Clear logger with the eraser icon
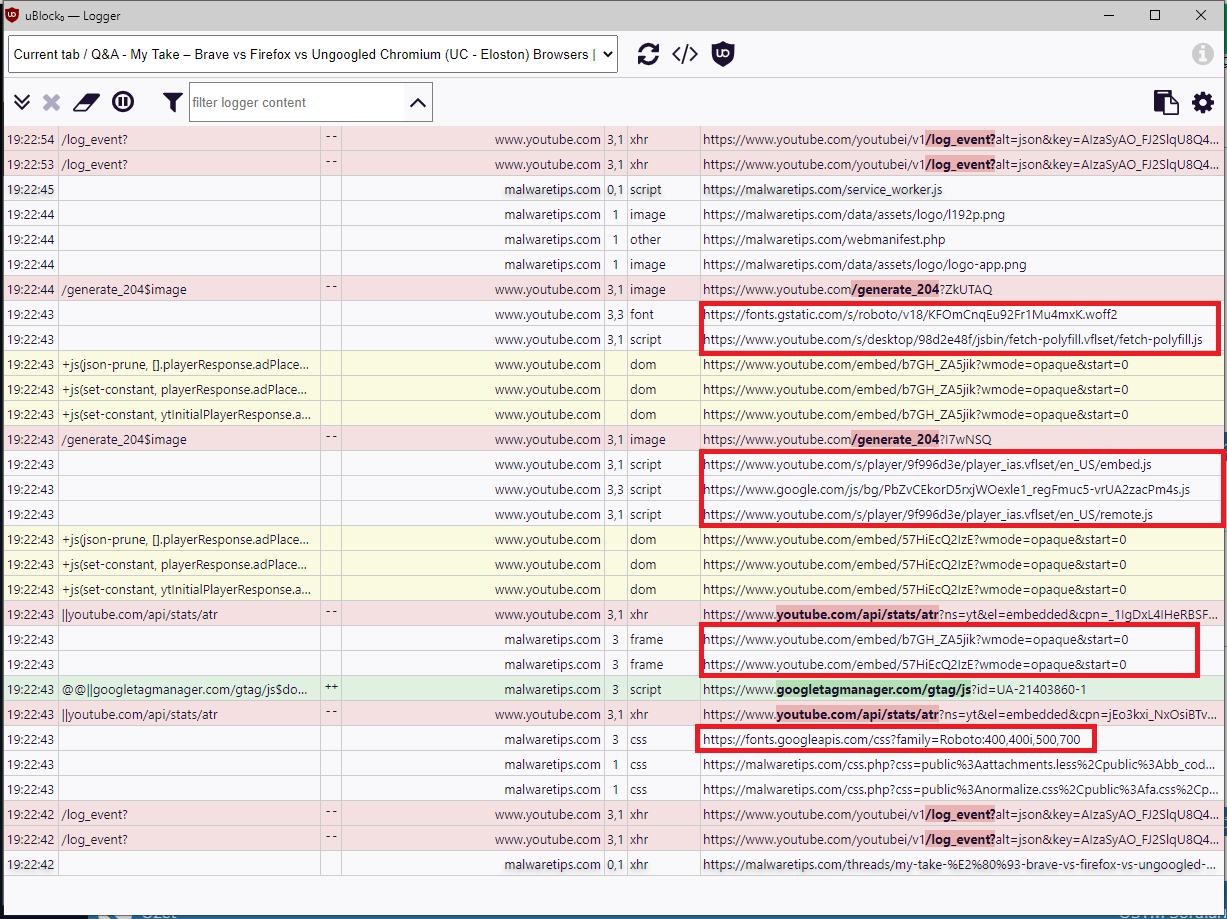 point(87,102)
